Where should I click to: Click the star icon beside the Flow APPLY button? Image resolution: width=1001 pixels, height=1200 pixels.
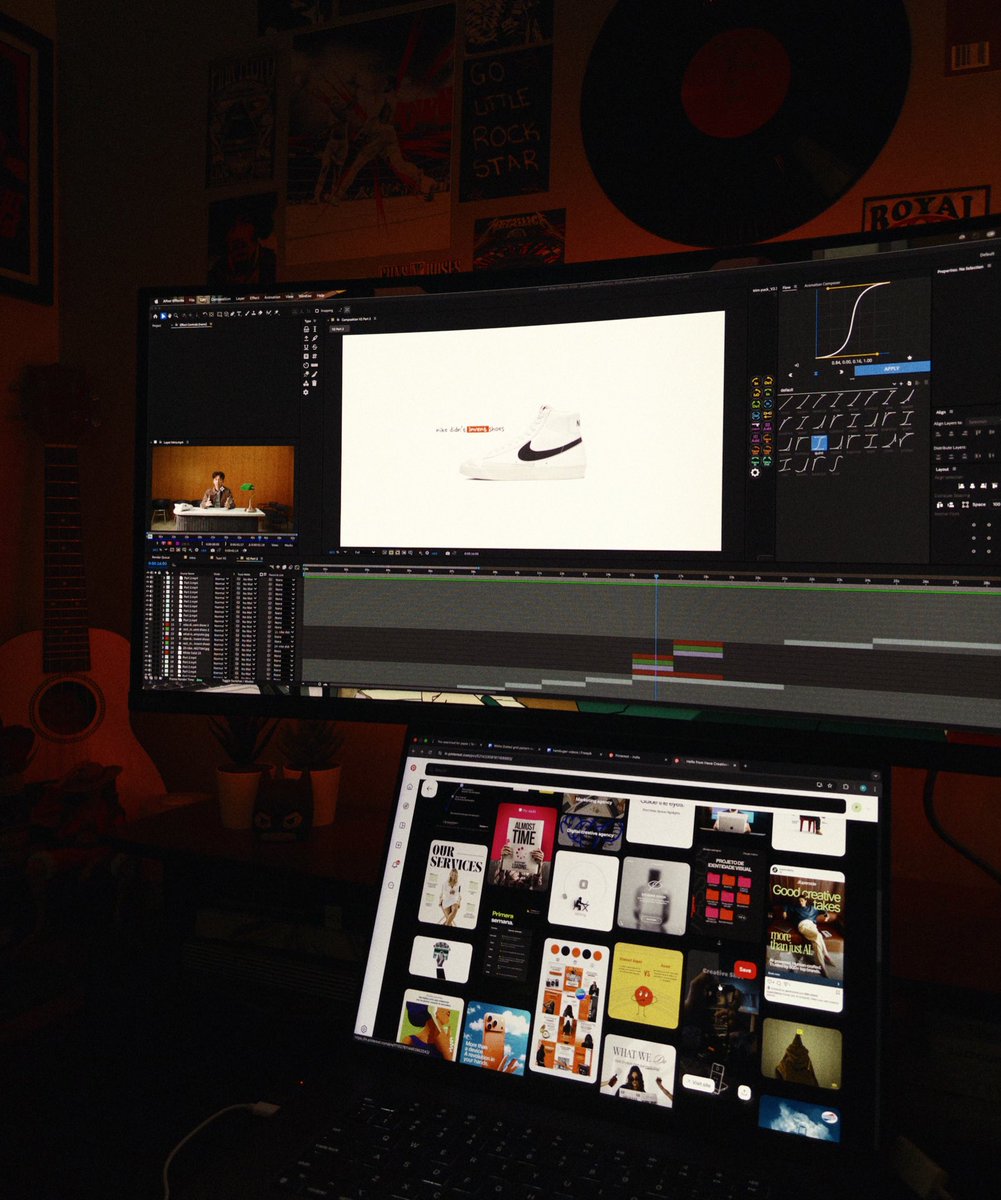pyautogui.click(x=911, y=356)
